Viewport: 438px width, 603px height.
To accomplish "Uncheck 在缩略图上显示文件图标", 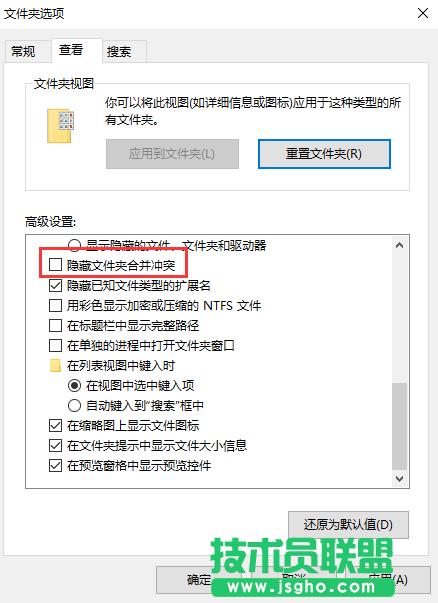I will pos(55,425).
